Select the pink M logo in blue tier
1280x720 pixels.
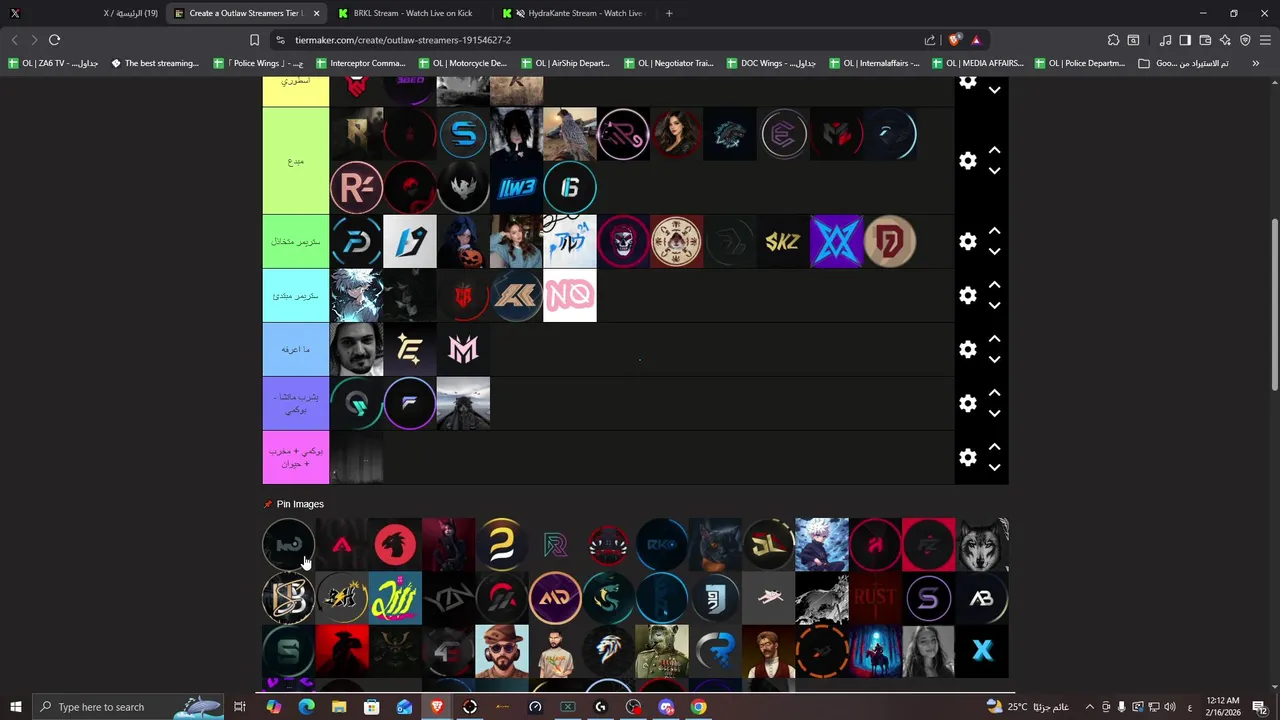click(463, 349)
